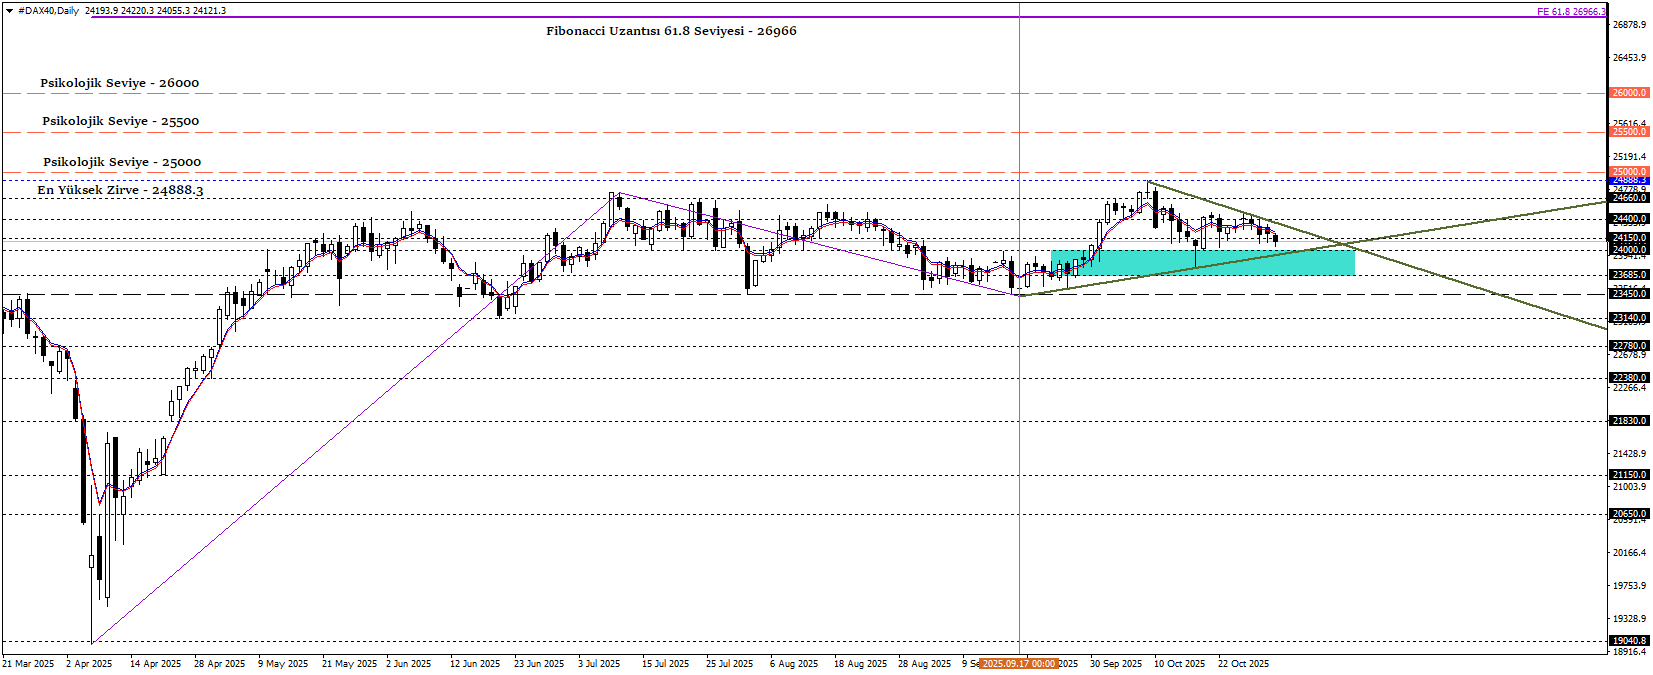Click the 26000.0 orange price tag
The height and width of the screenshot is (675, 1653).
tap(1629, 93)
